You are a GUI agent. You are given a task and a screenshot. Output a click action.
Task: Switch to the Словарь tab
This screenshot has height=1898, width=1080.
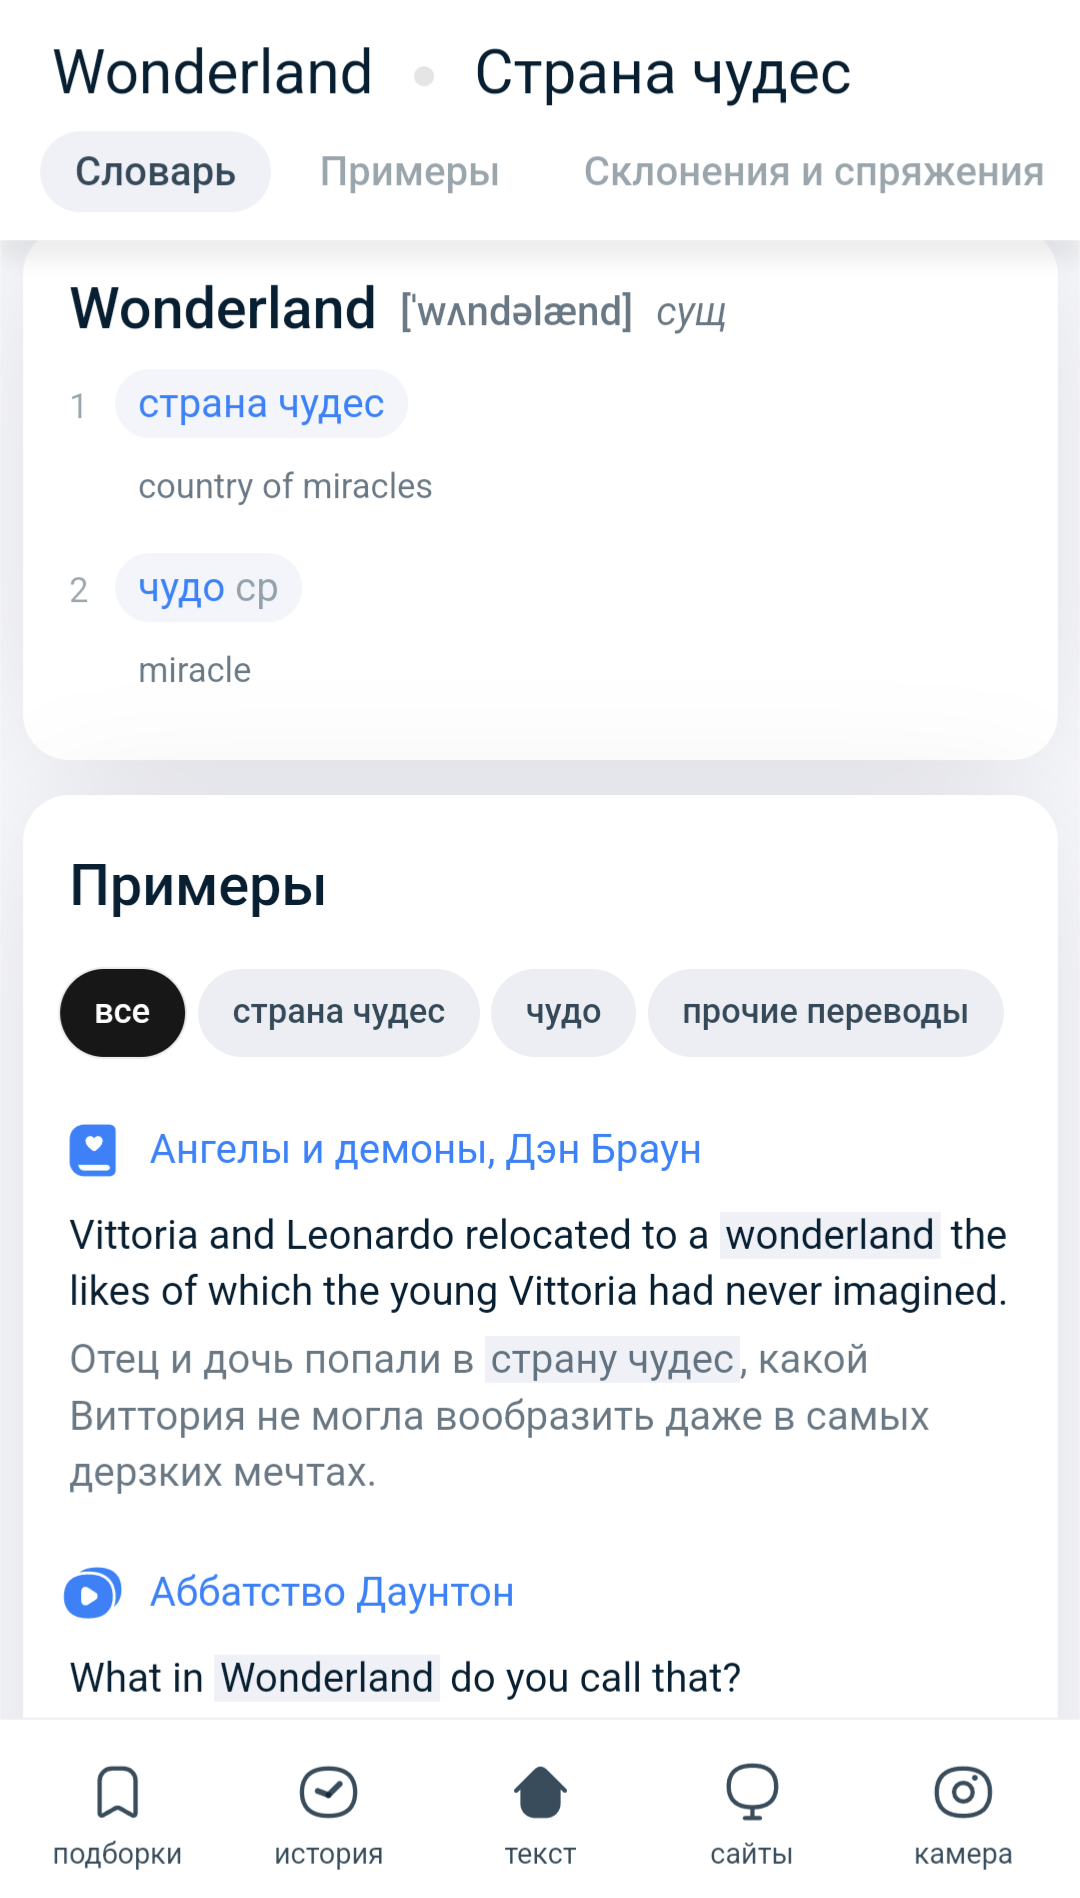[x=155, y=172]
